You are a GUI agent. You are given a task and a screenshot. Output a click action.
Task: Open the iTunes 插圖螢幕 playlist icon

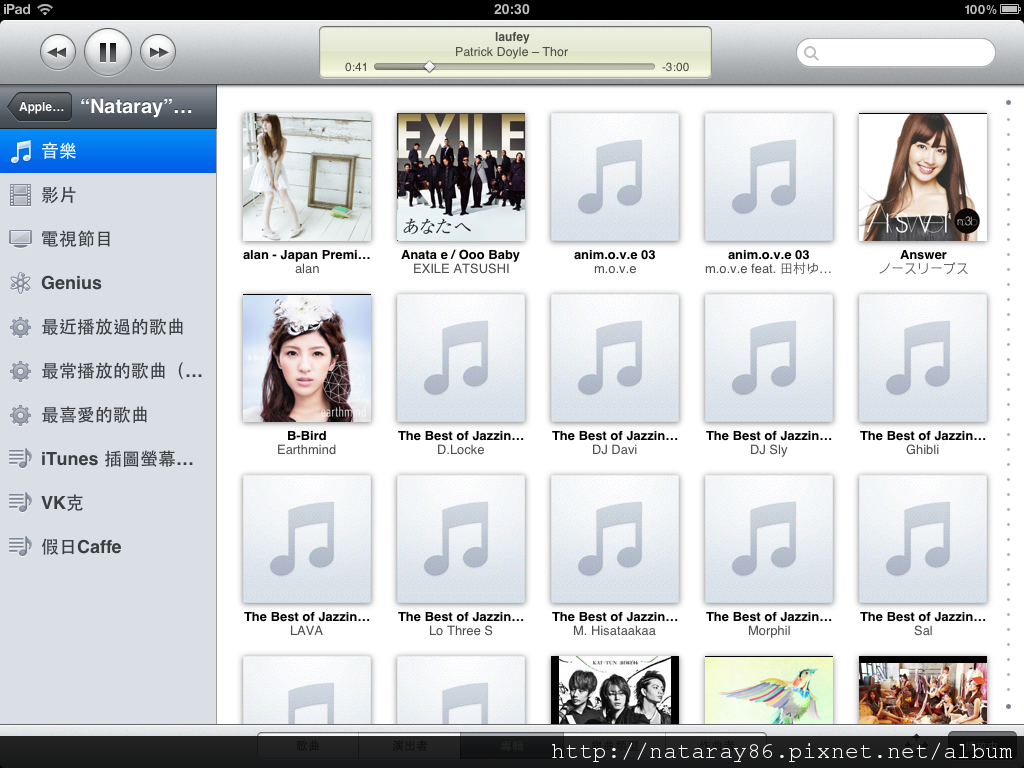click(x=20, y=458)
